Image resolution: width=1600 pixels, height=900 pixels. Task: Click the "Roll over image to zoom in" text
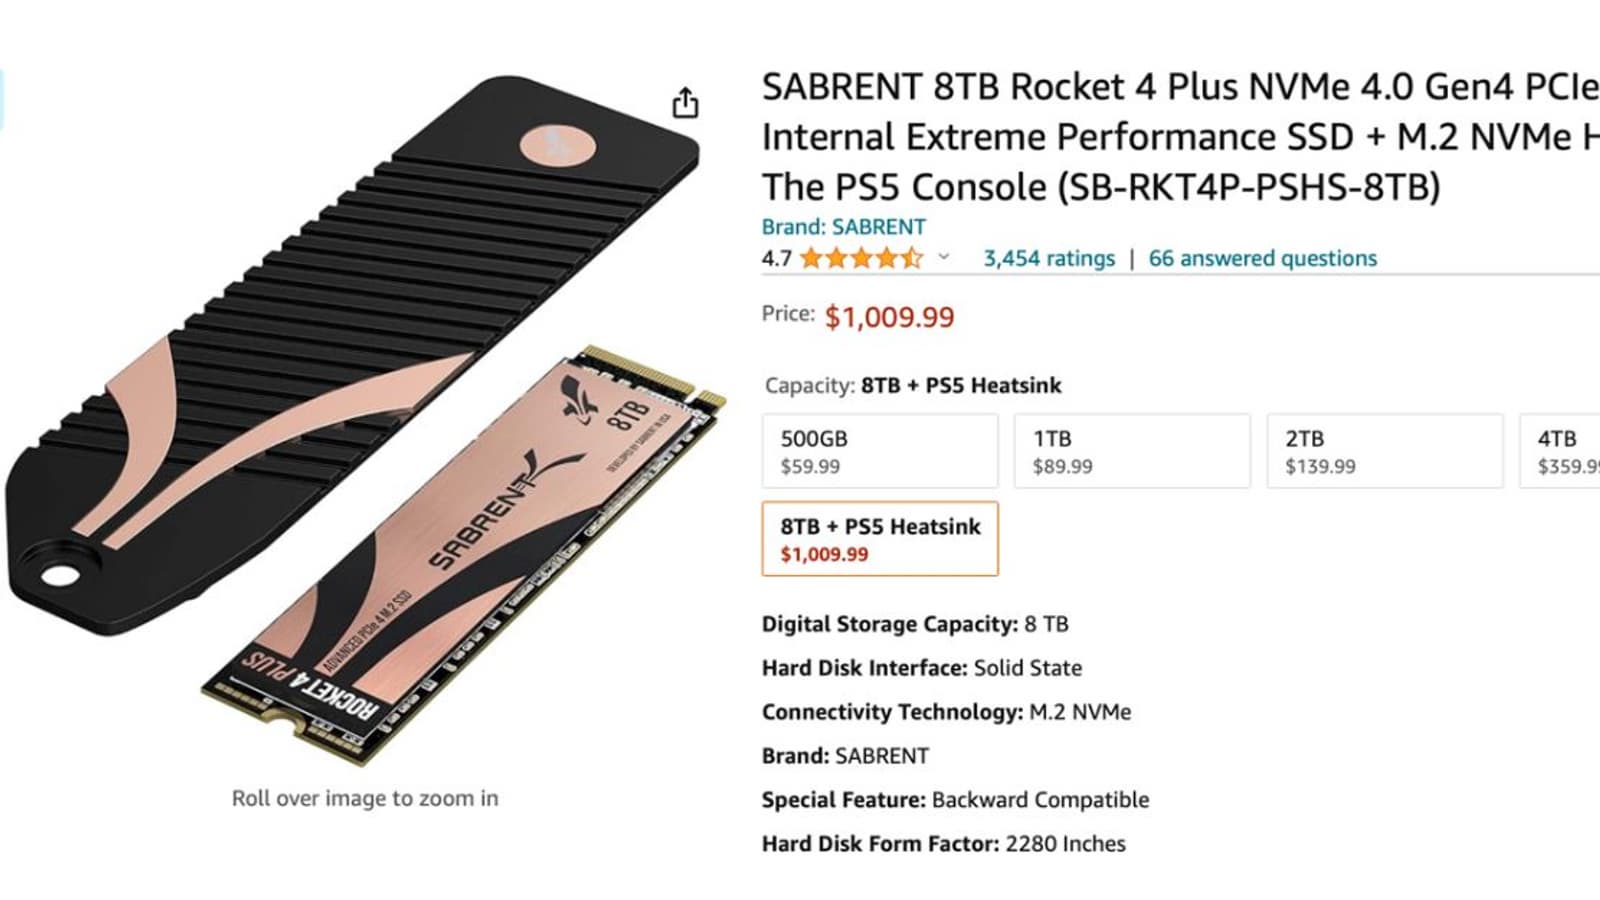[x=365, y=798]
